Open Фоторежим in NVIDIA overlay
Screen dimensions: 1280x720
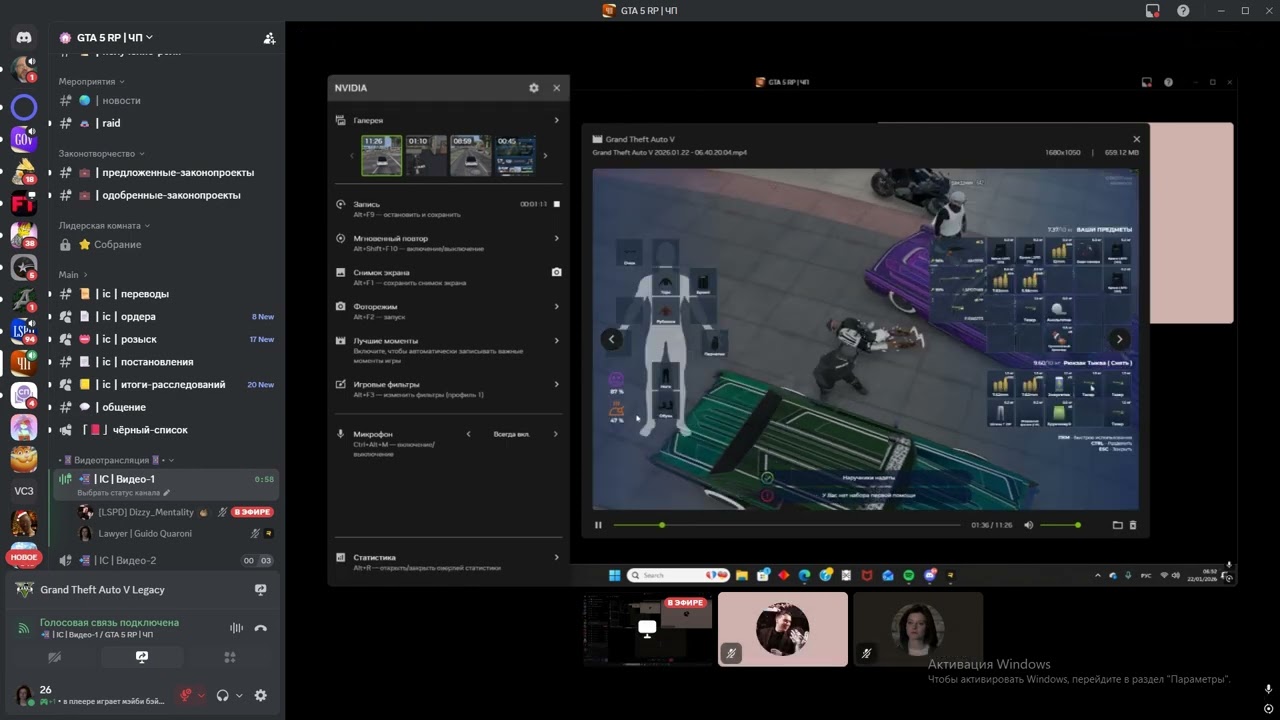[x=449, y=311]
